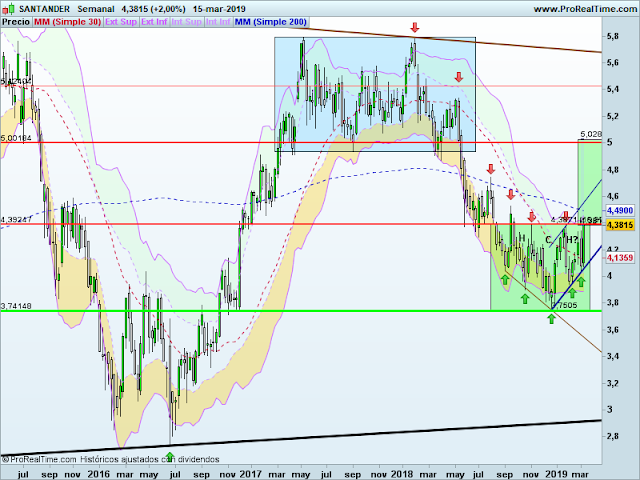Click the H? pattern label on chart
This screenshot has height=480, width=640.
[x=572, y=240]
